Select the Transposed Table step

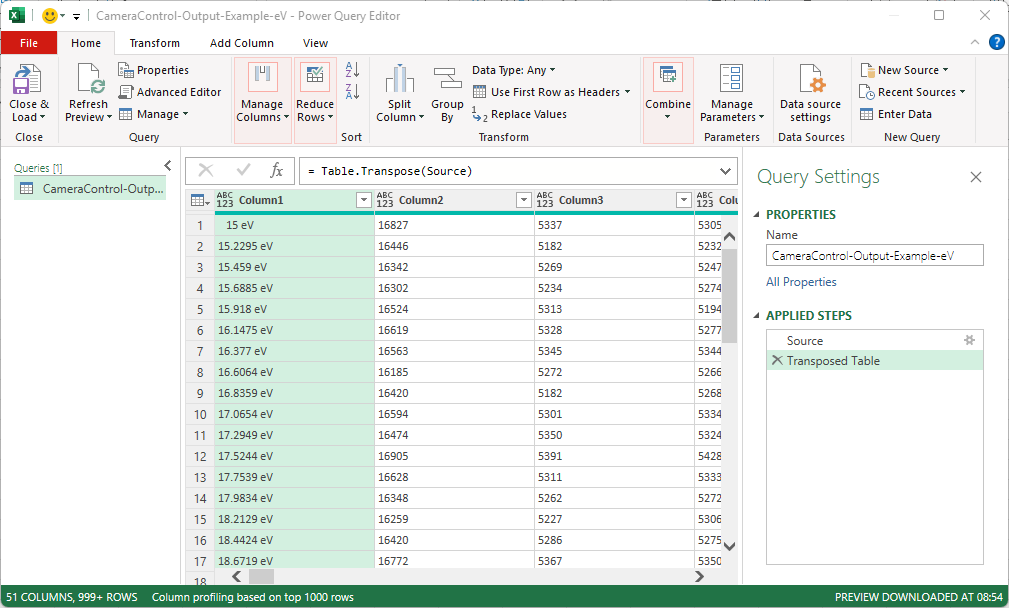tap(875, 360)
